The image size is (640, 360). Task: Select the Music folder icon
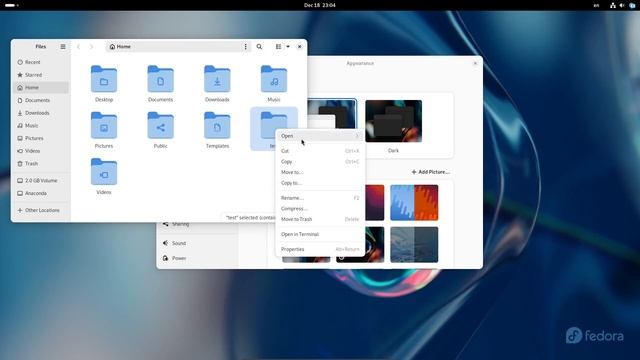click(274, 79)
